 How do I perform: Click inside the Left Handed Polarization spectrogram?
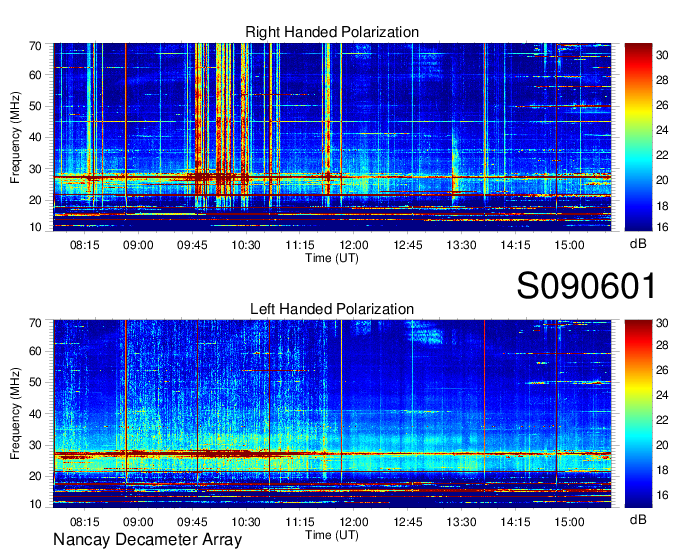click(x=332, y=414)
